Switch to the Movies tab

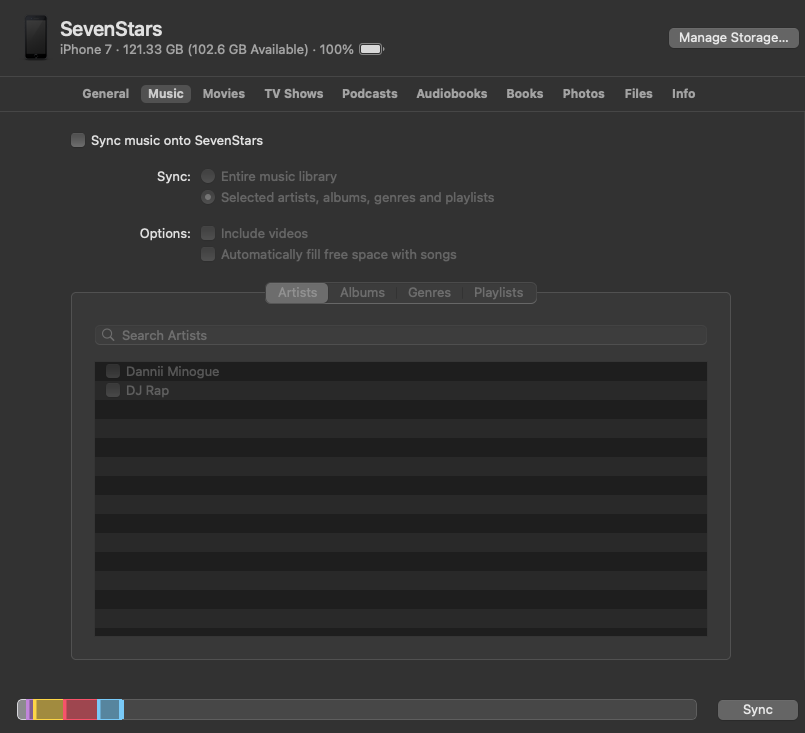tap(224, 93)
